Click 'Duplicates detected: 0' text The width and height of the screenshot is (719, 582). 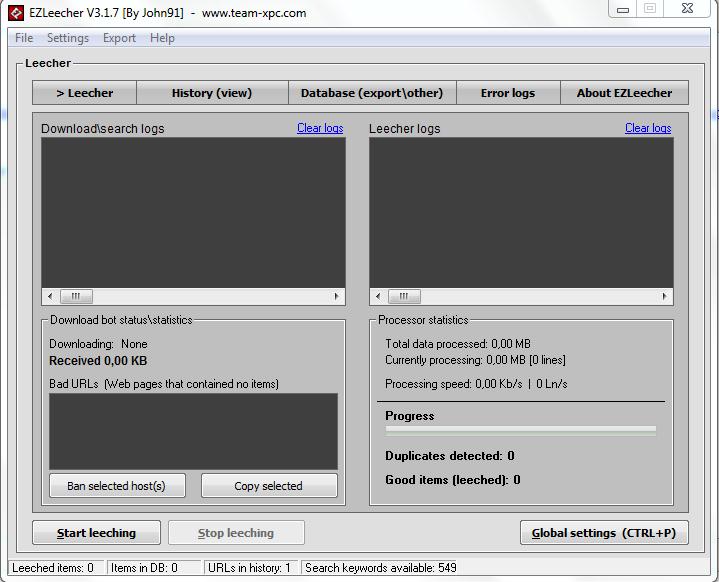point(449,456)
